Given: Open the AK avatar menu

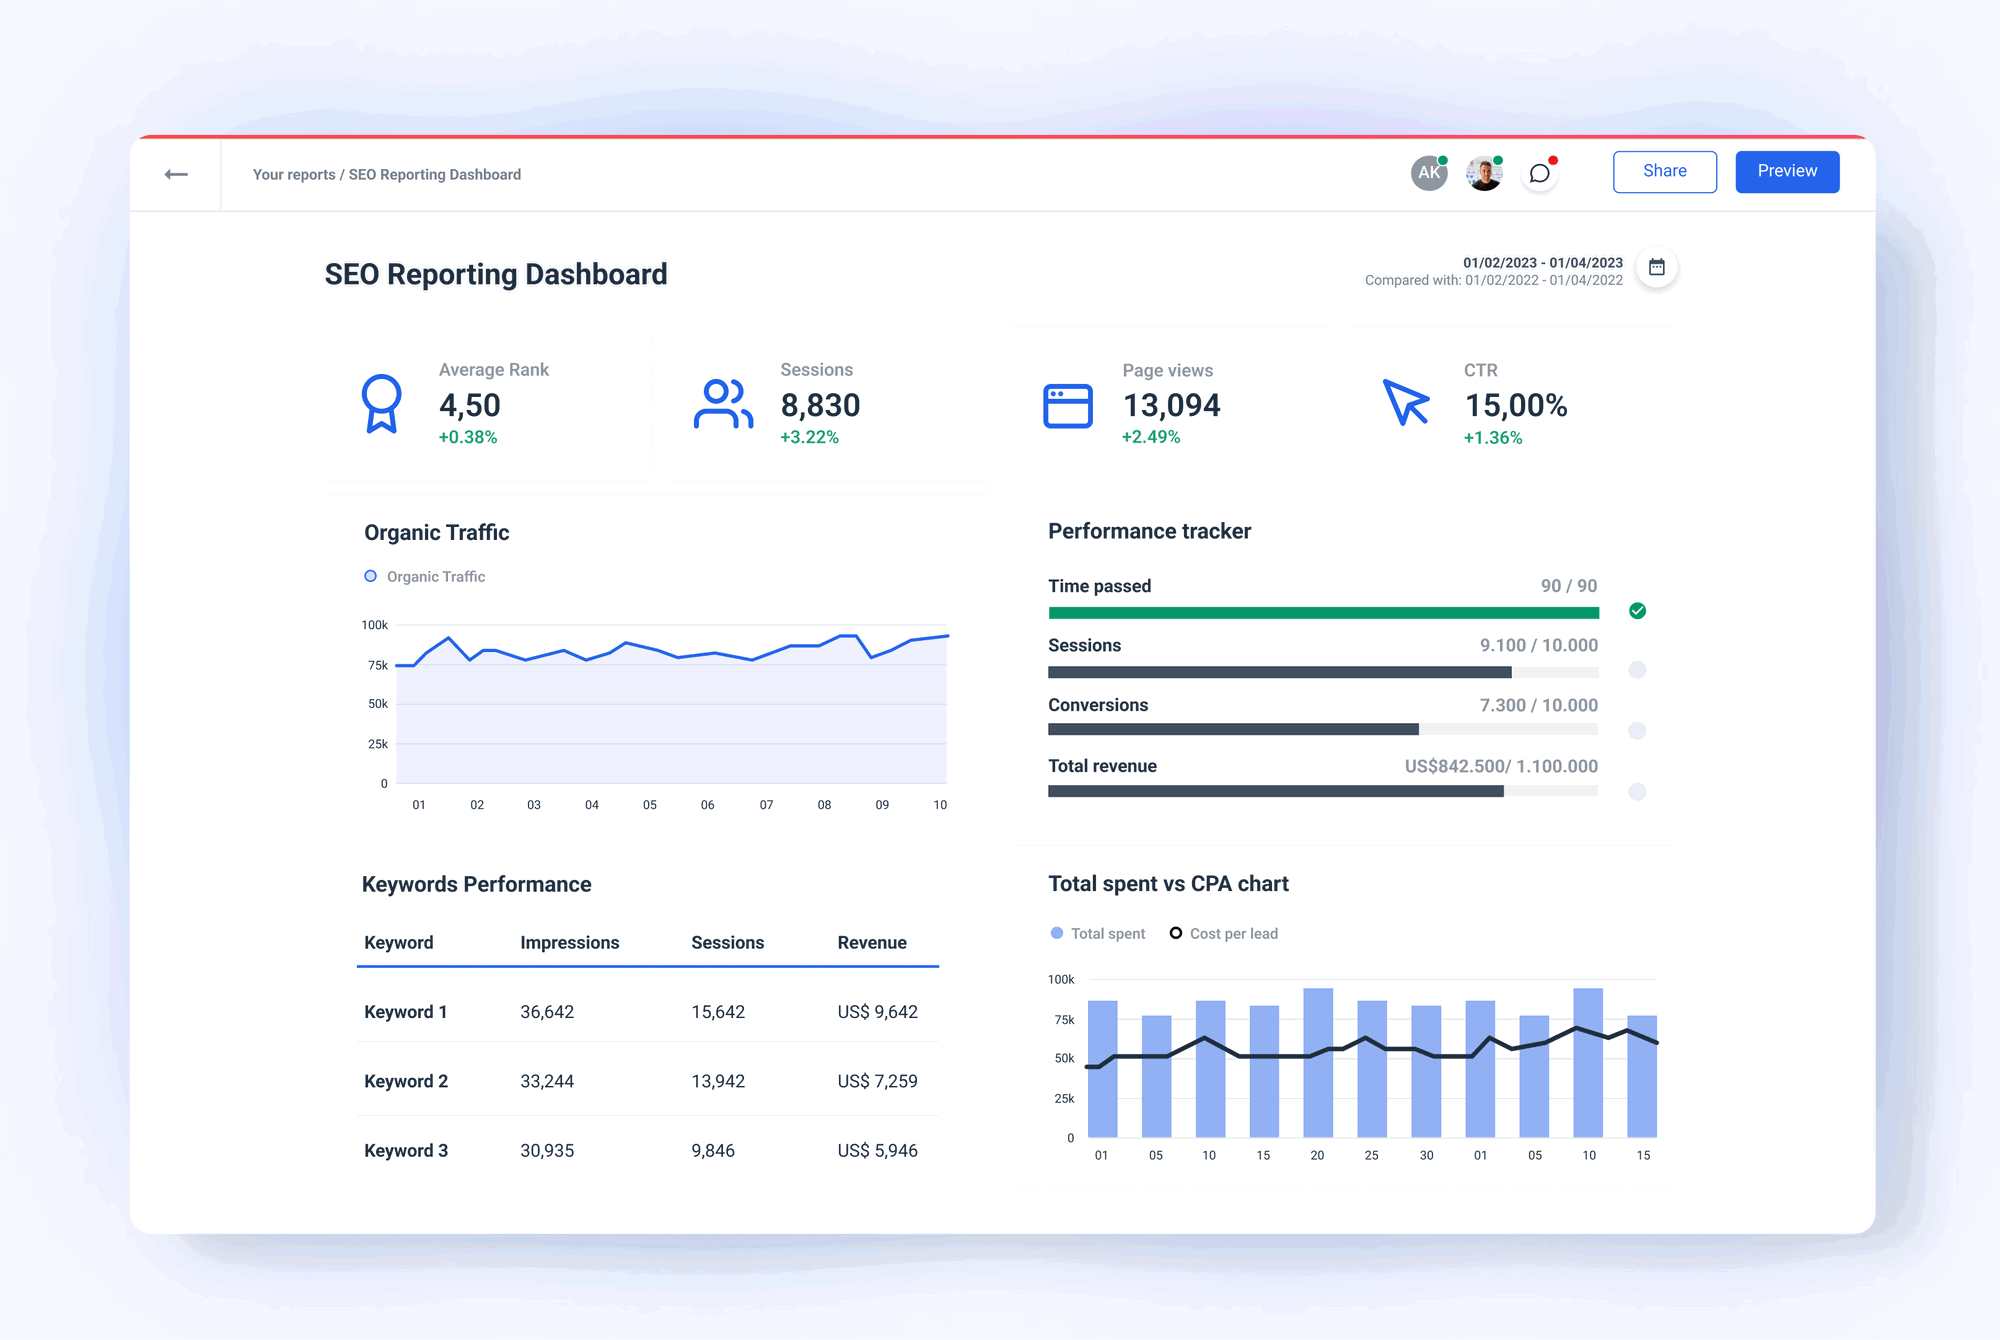Looking at the screenshot, I should pyautogui.click(x=1428, y=172).
